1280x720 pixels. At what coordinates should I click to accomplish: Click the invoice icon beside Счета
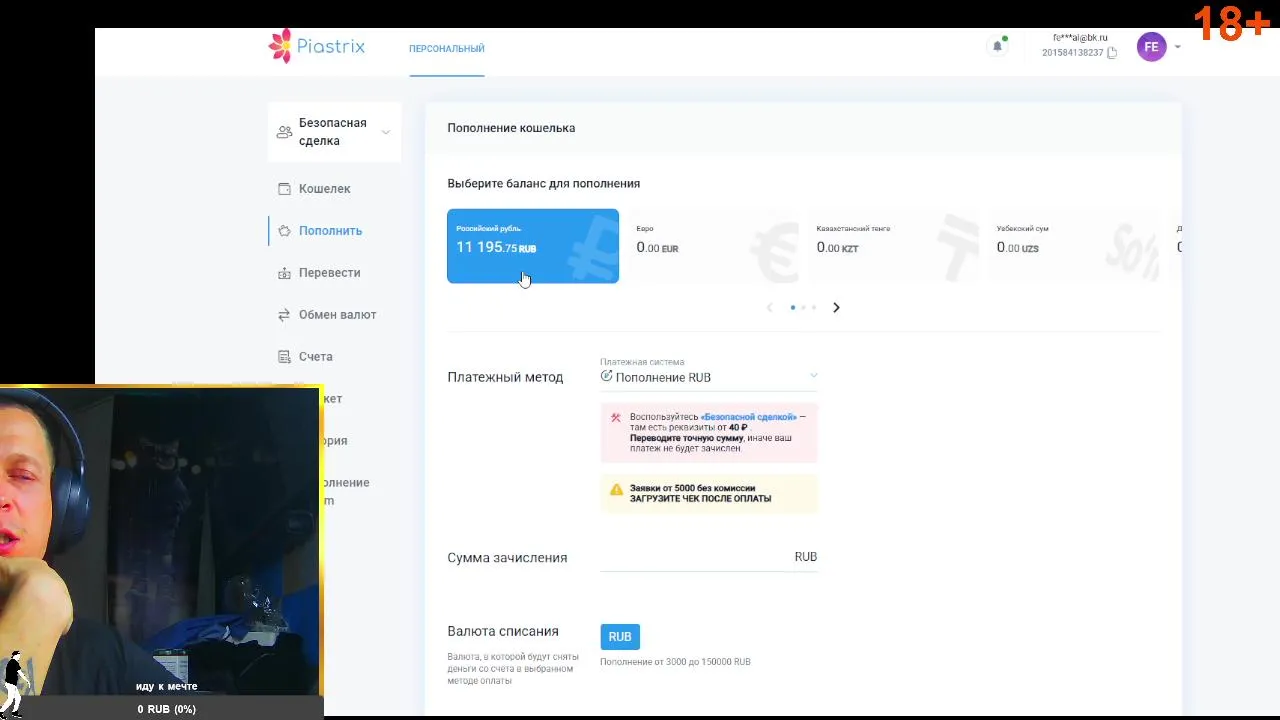(x=284, y=357)
